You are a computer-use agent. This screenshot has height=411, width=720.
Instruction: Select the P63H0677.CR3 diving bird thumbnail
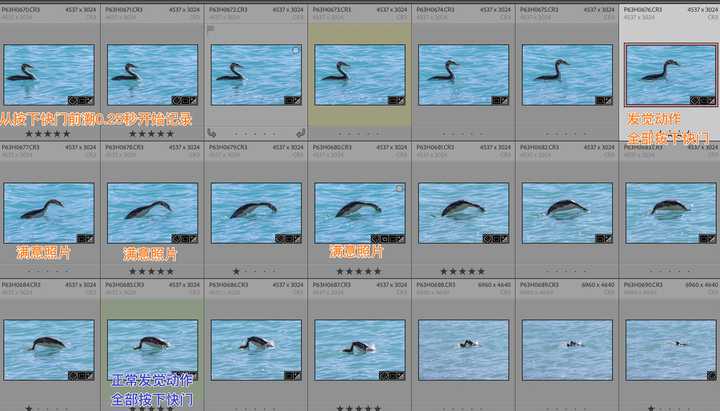pyautogui.click(x=49, y=213)
